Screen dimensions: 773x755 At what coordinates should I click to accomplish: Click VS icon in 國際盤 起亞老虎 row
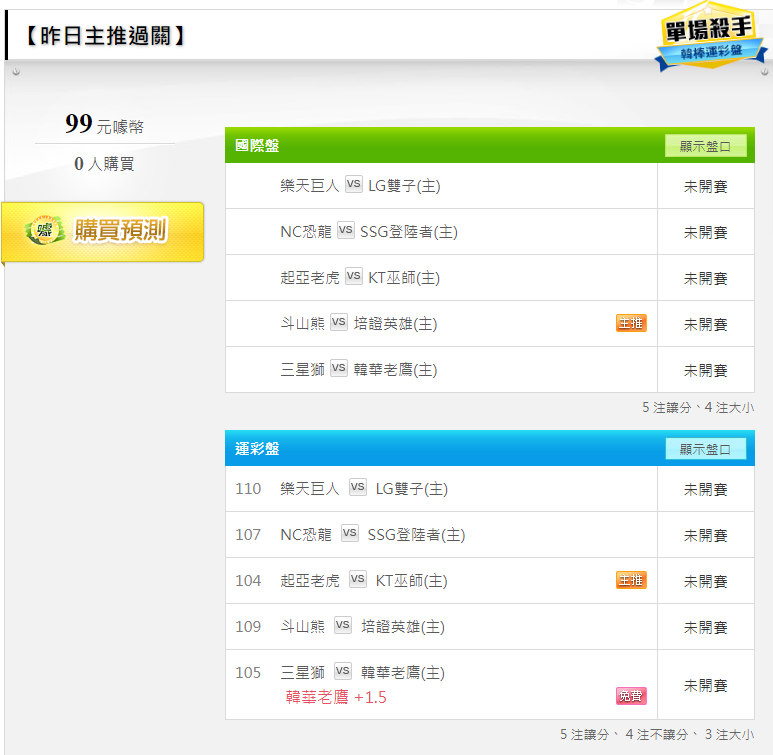[353, 276]
